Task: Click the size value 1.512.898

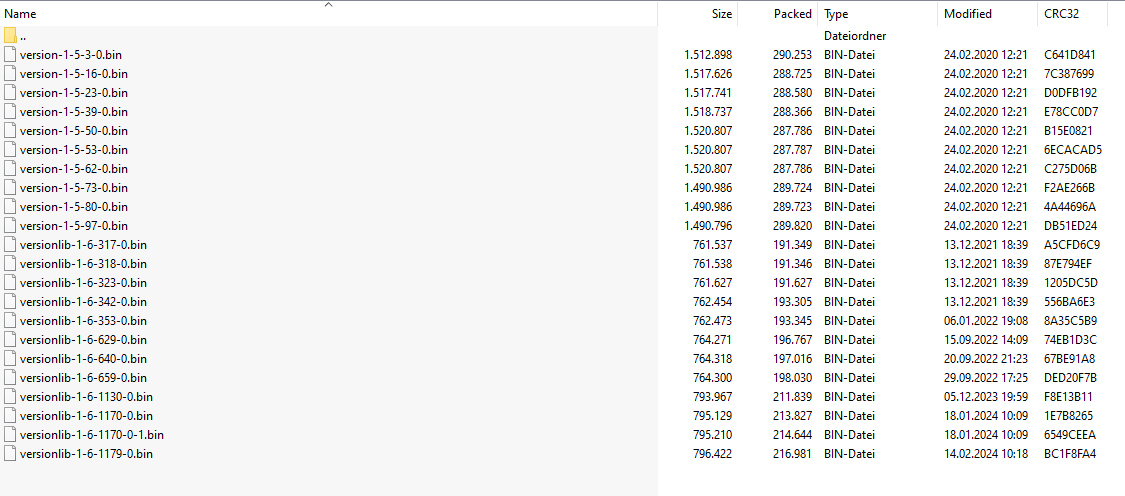Action: (708, 55)
